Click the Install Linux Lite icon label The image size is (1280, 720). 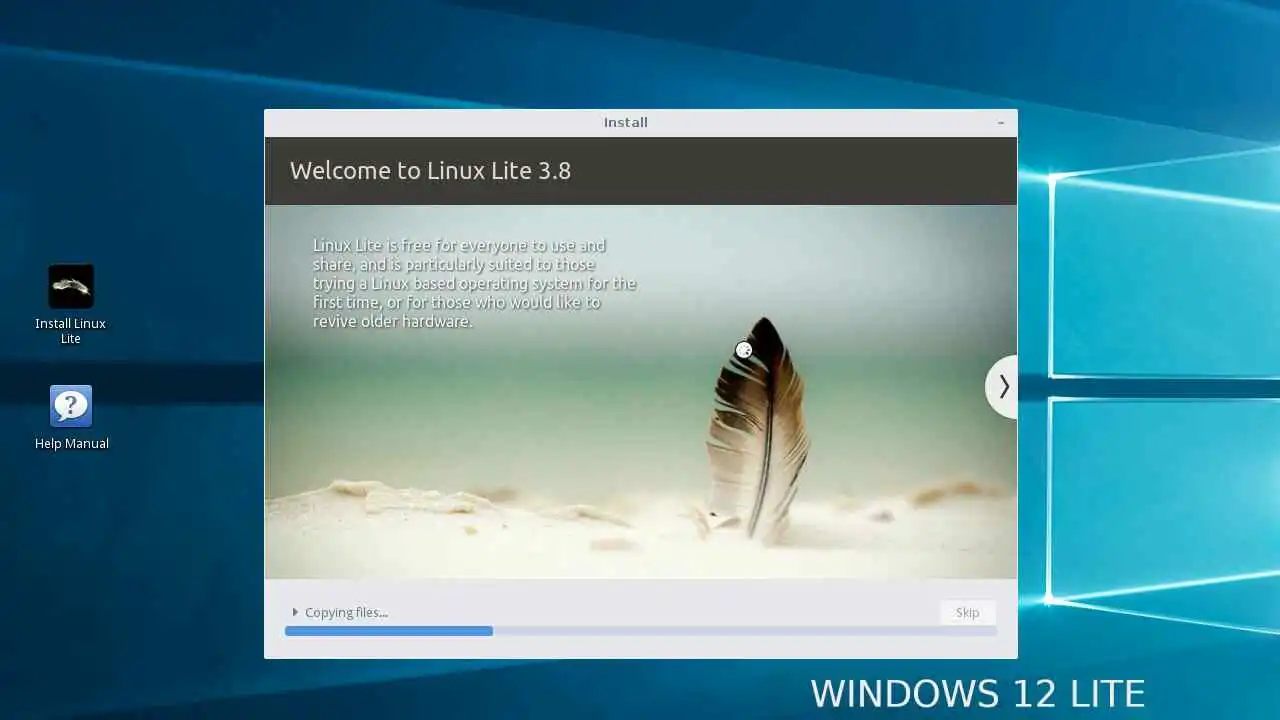coord(71,331)
